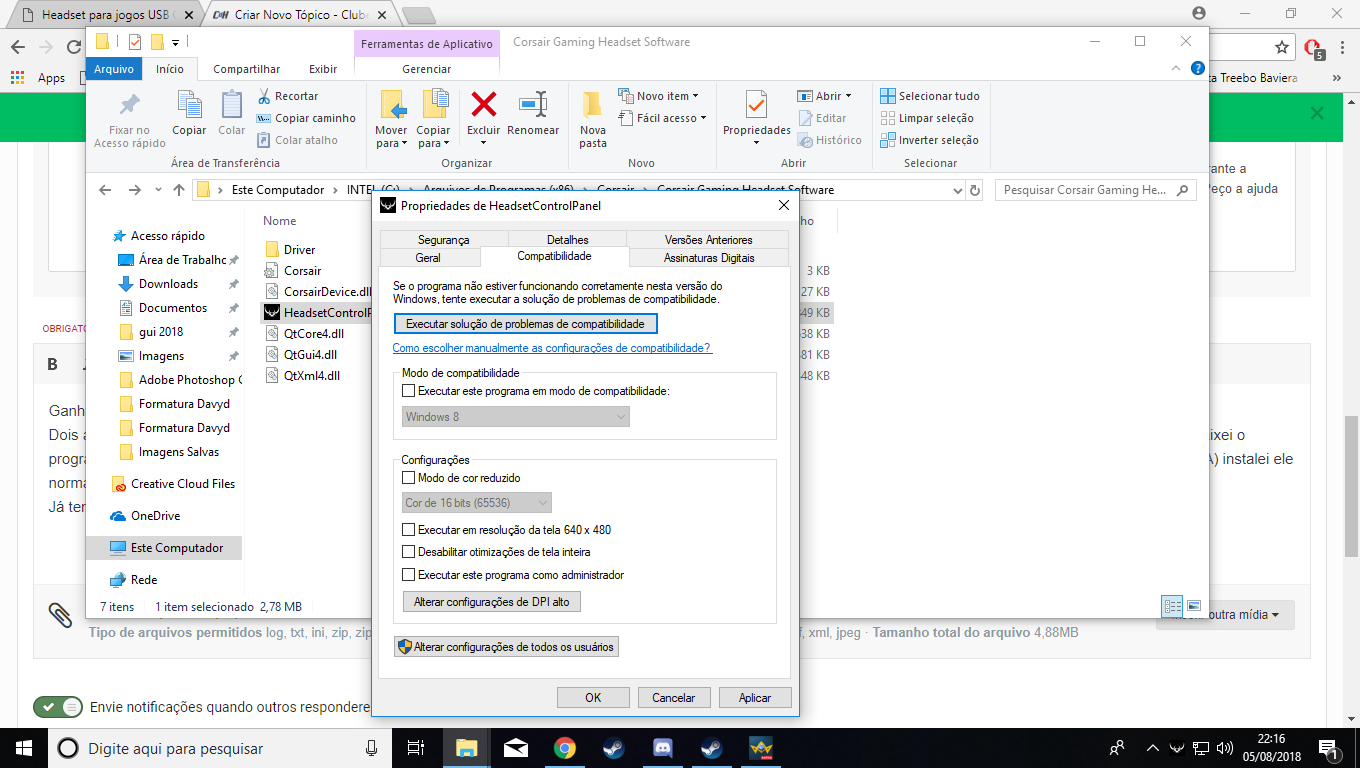The width and height of the screenshot is (1360, 768).
Task: Open the Novo item dropdown
Action: point(658,96)
